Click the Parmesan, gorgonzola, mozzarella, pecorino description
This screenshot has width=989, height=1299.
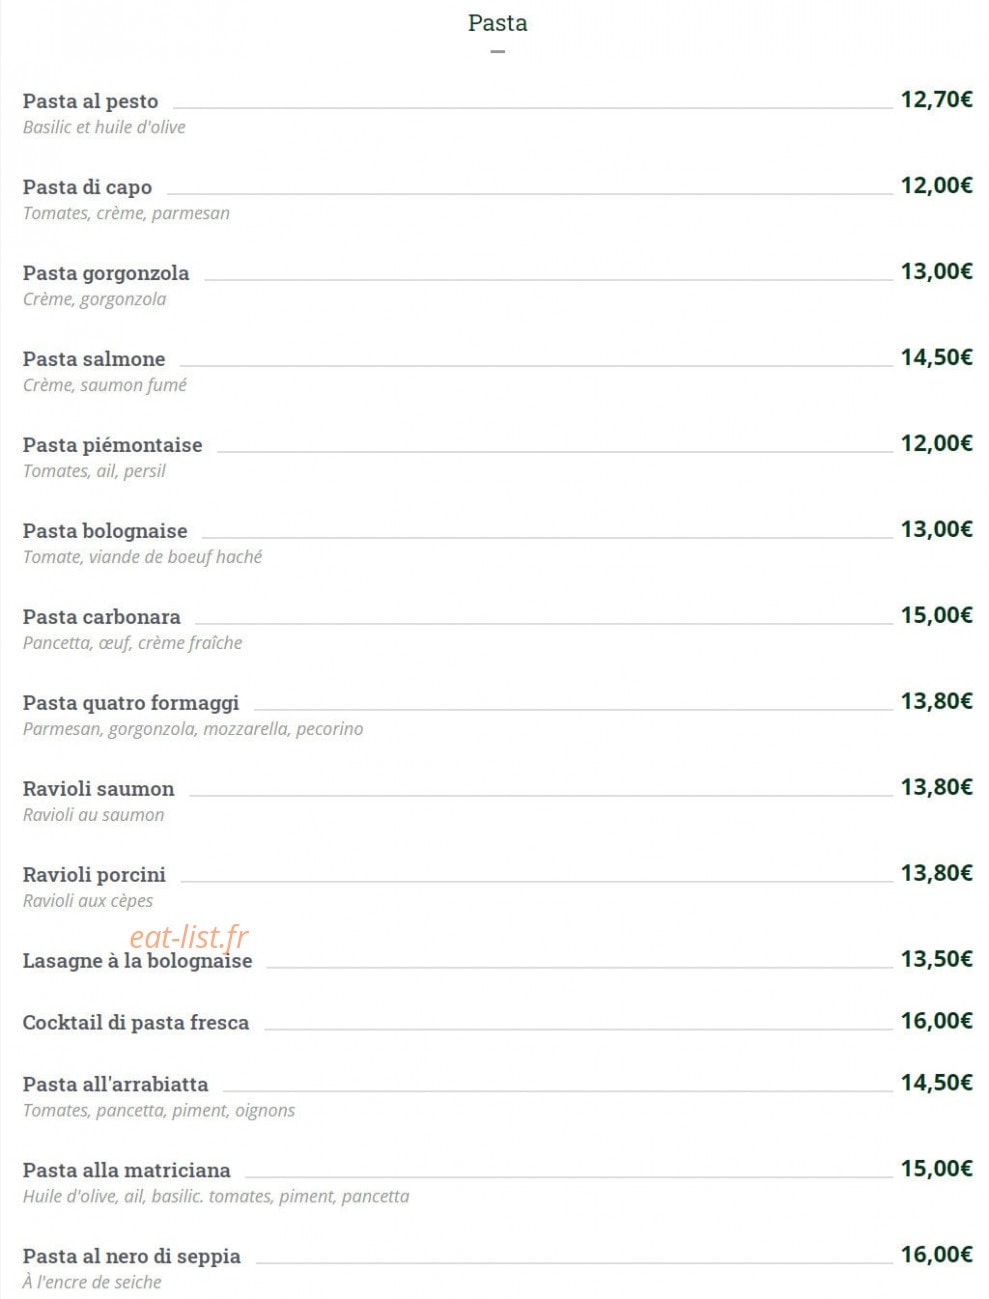[193, 729]
